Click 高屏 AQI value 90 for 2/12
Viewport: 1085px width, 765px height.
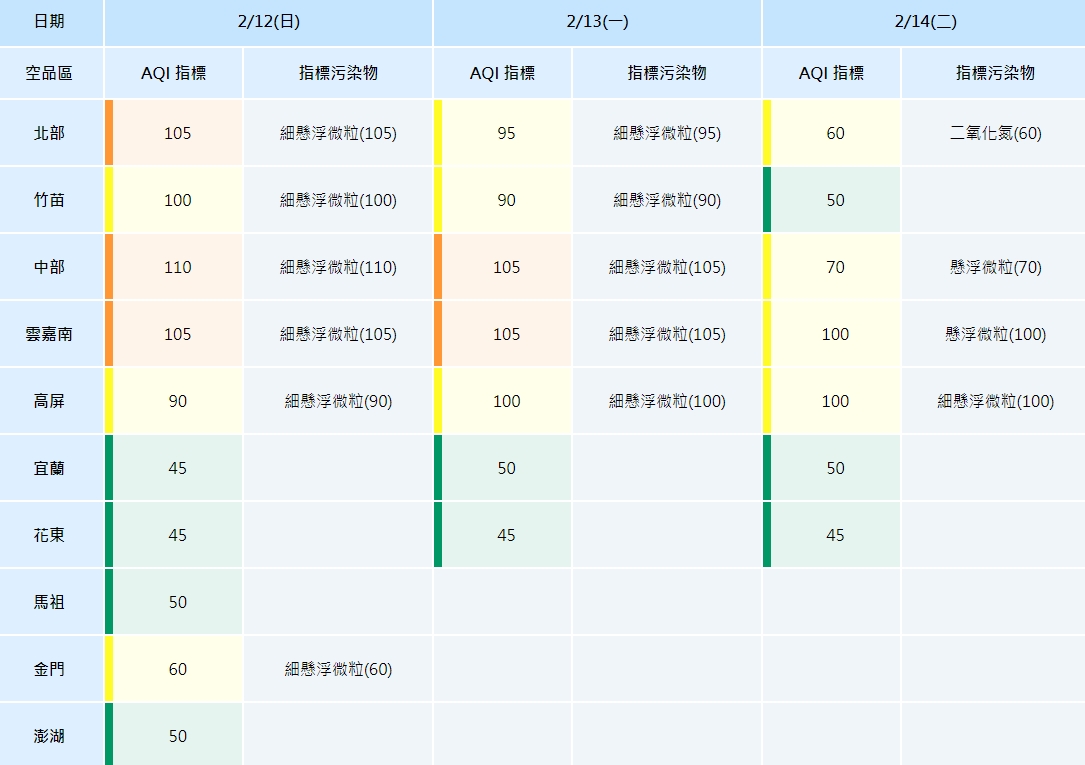tap(177, 401)
